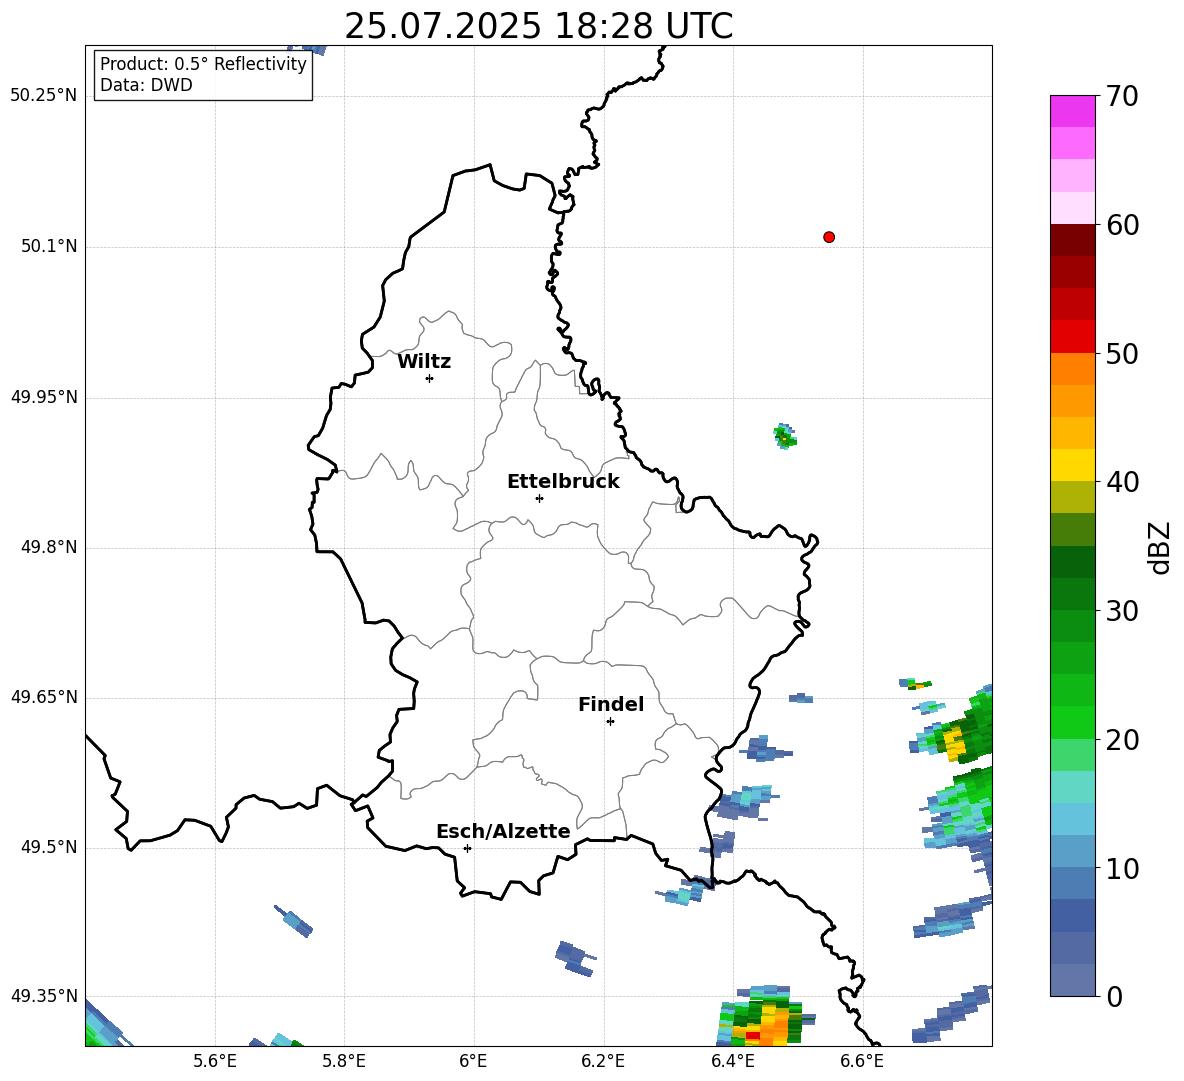Click the 5.6°E longitude label

pos(215,1061)
